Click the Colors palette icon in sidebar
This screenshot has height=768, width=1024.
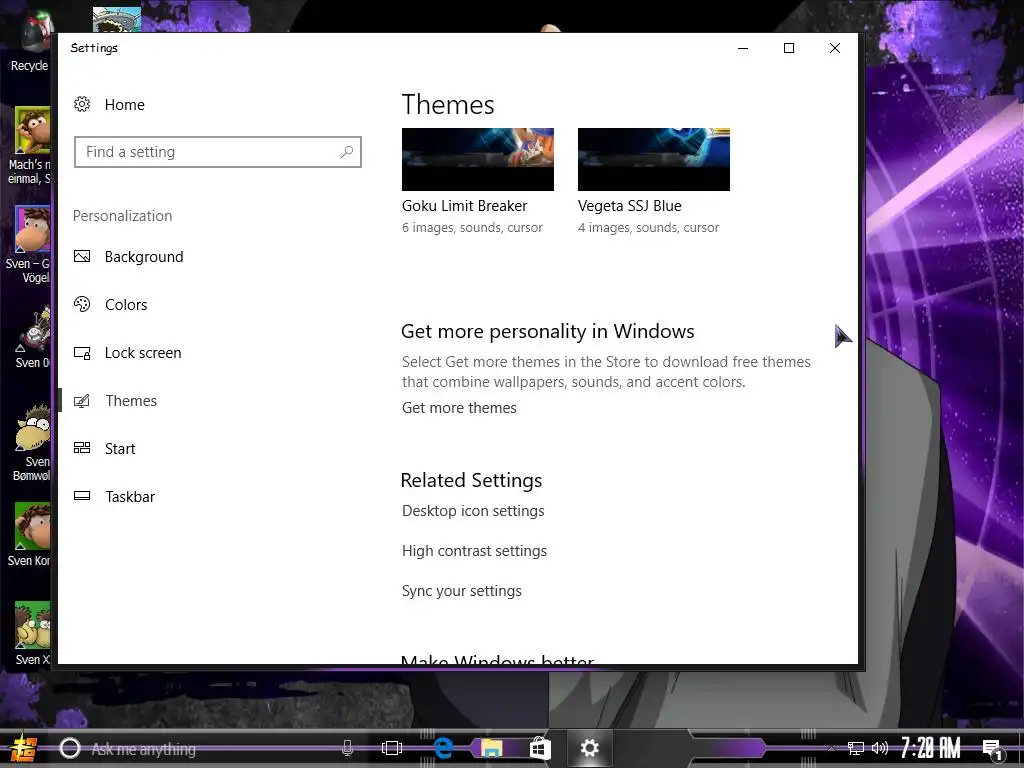82,304
